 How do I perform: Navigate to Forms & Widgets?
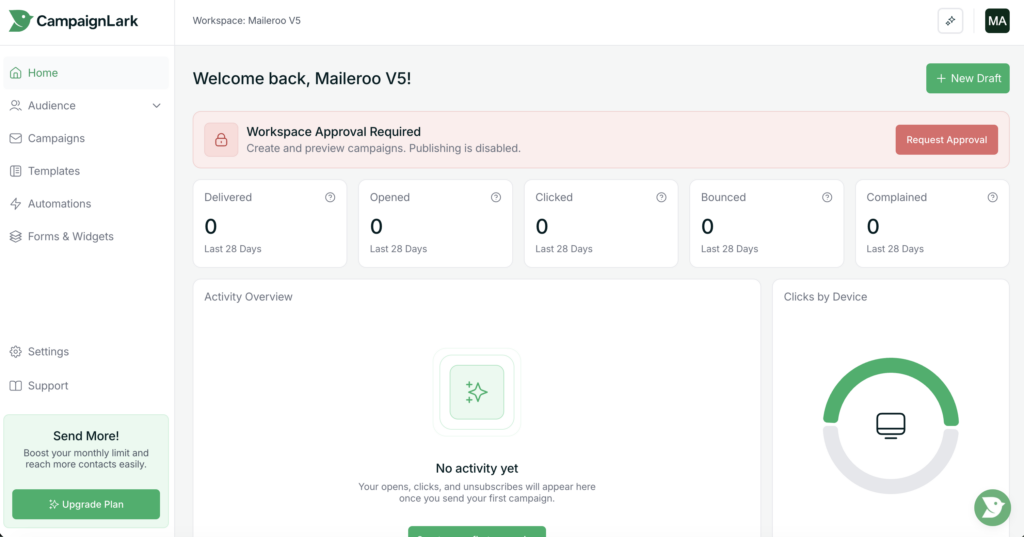point(70,237)
